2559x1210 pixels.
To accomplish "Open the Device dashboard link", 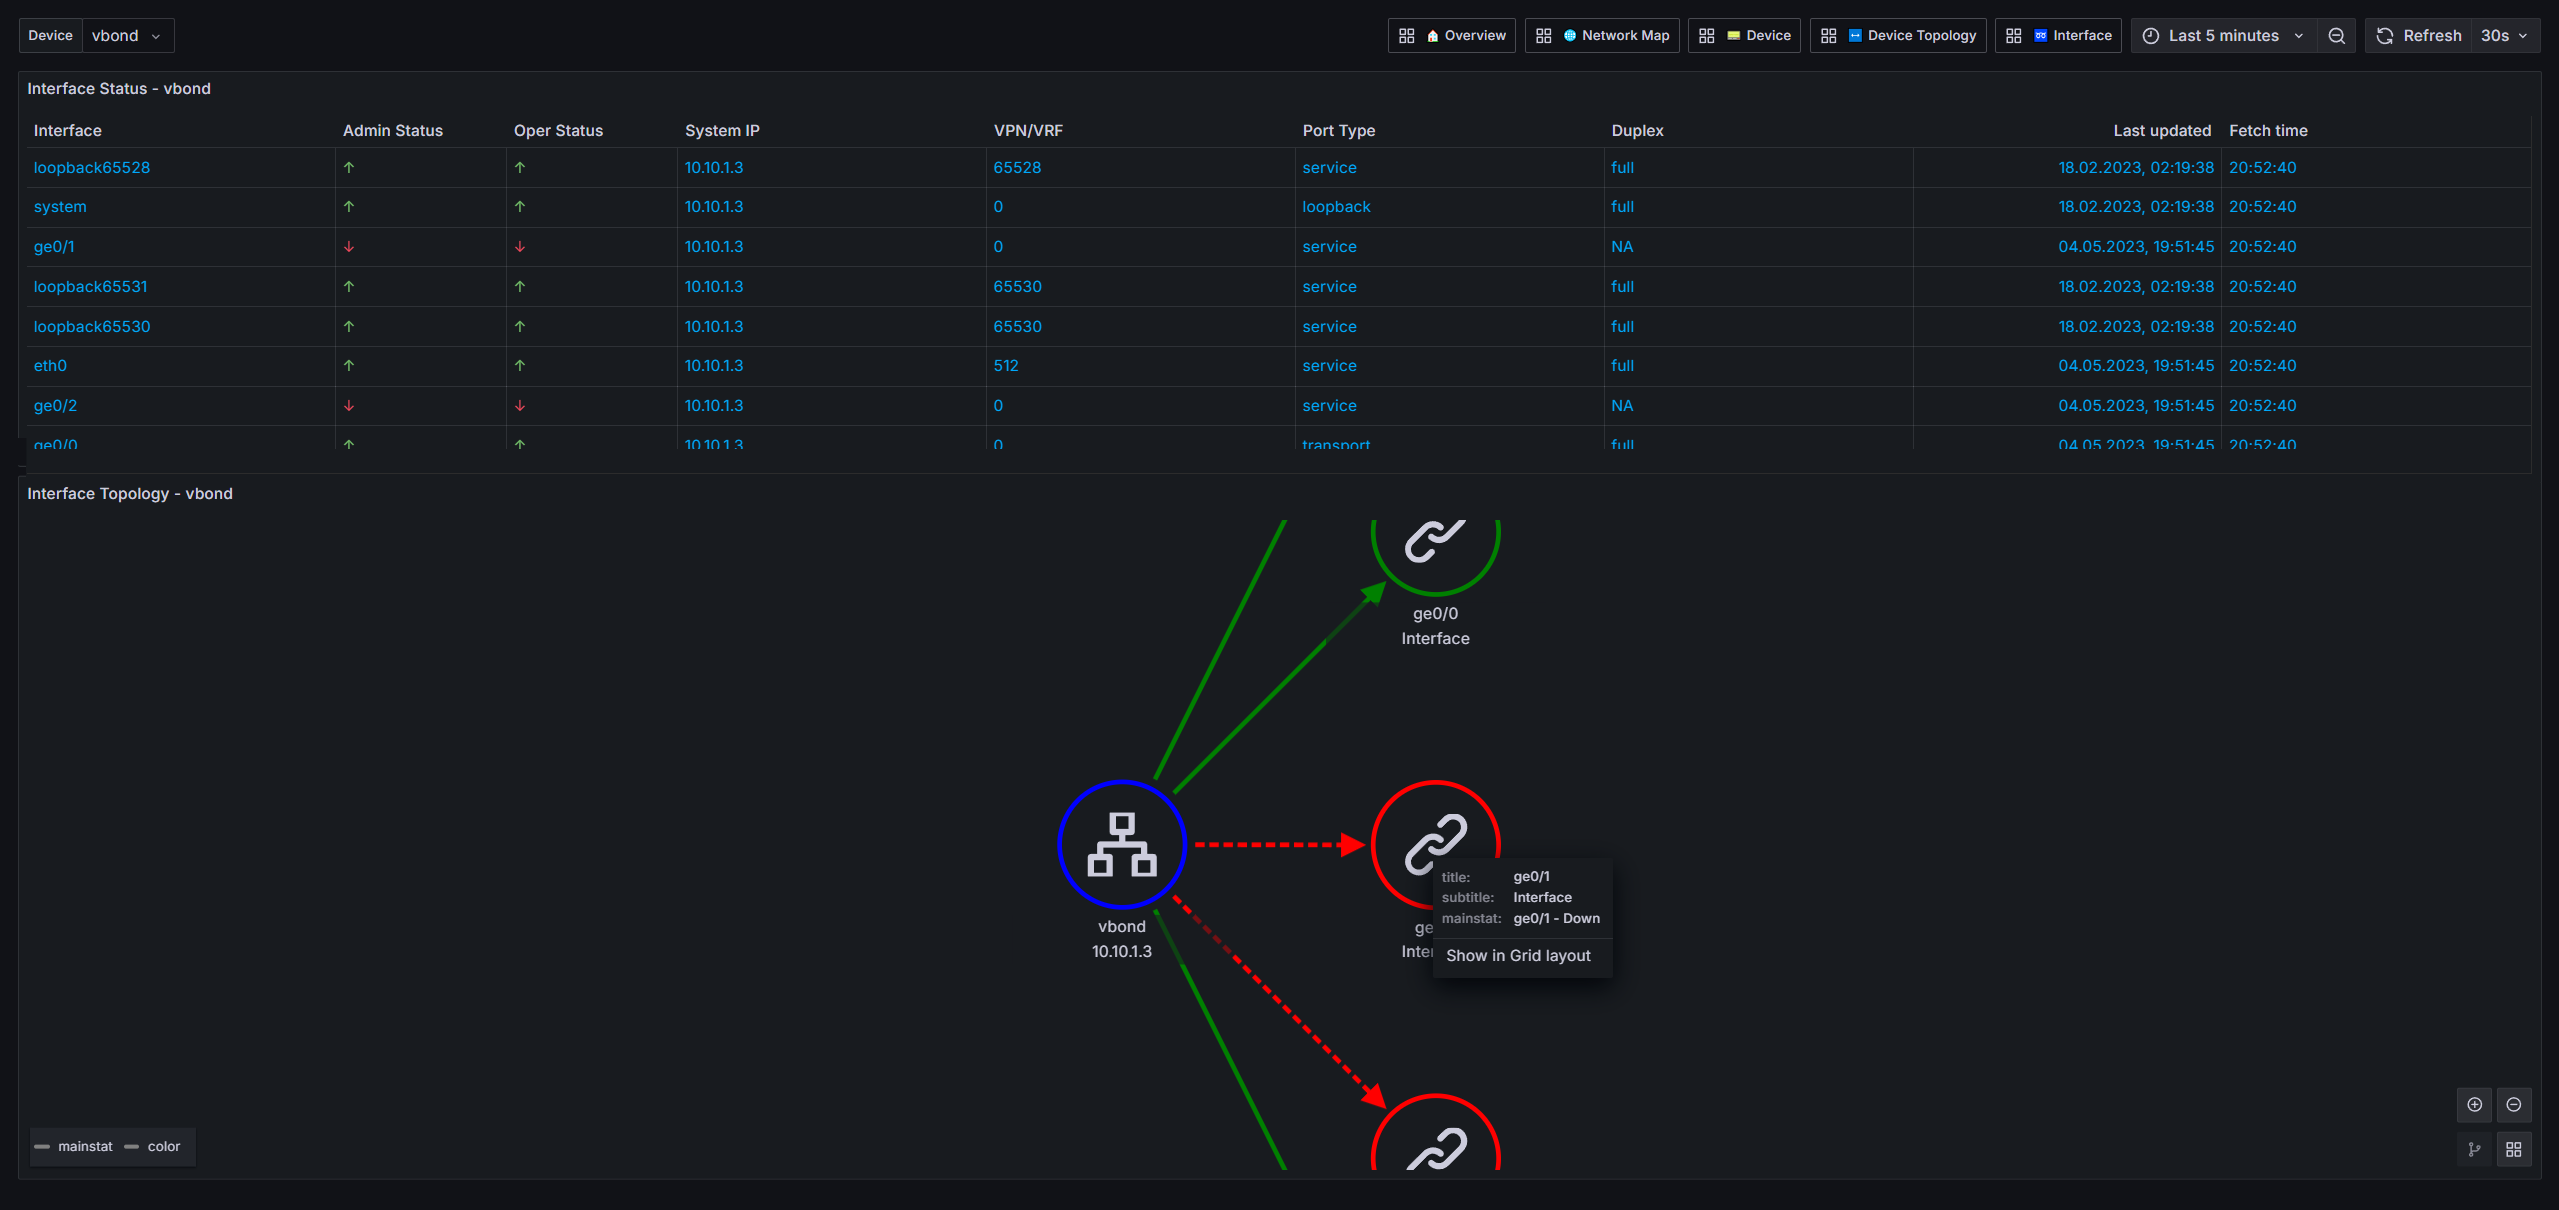I will click(x=1744, y=36).
